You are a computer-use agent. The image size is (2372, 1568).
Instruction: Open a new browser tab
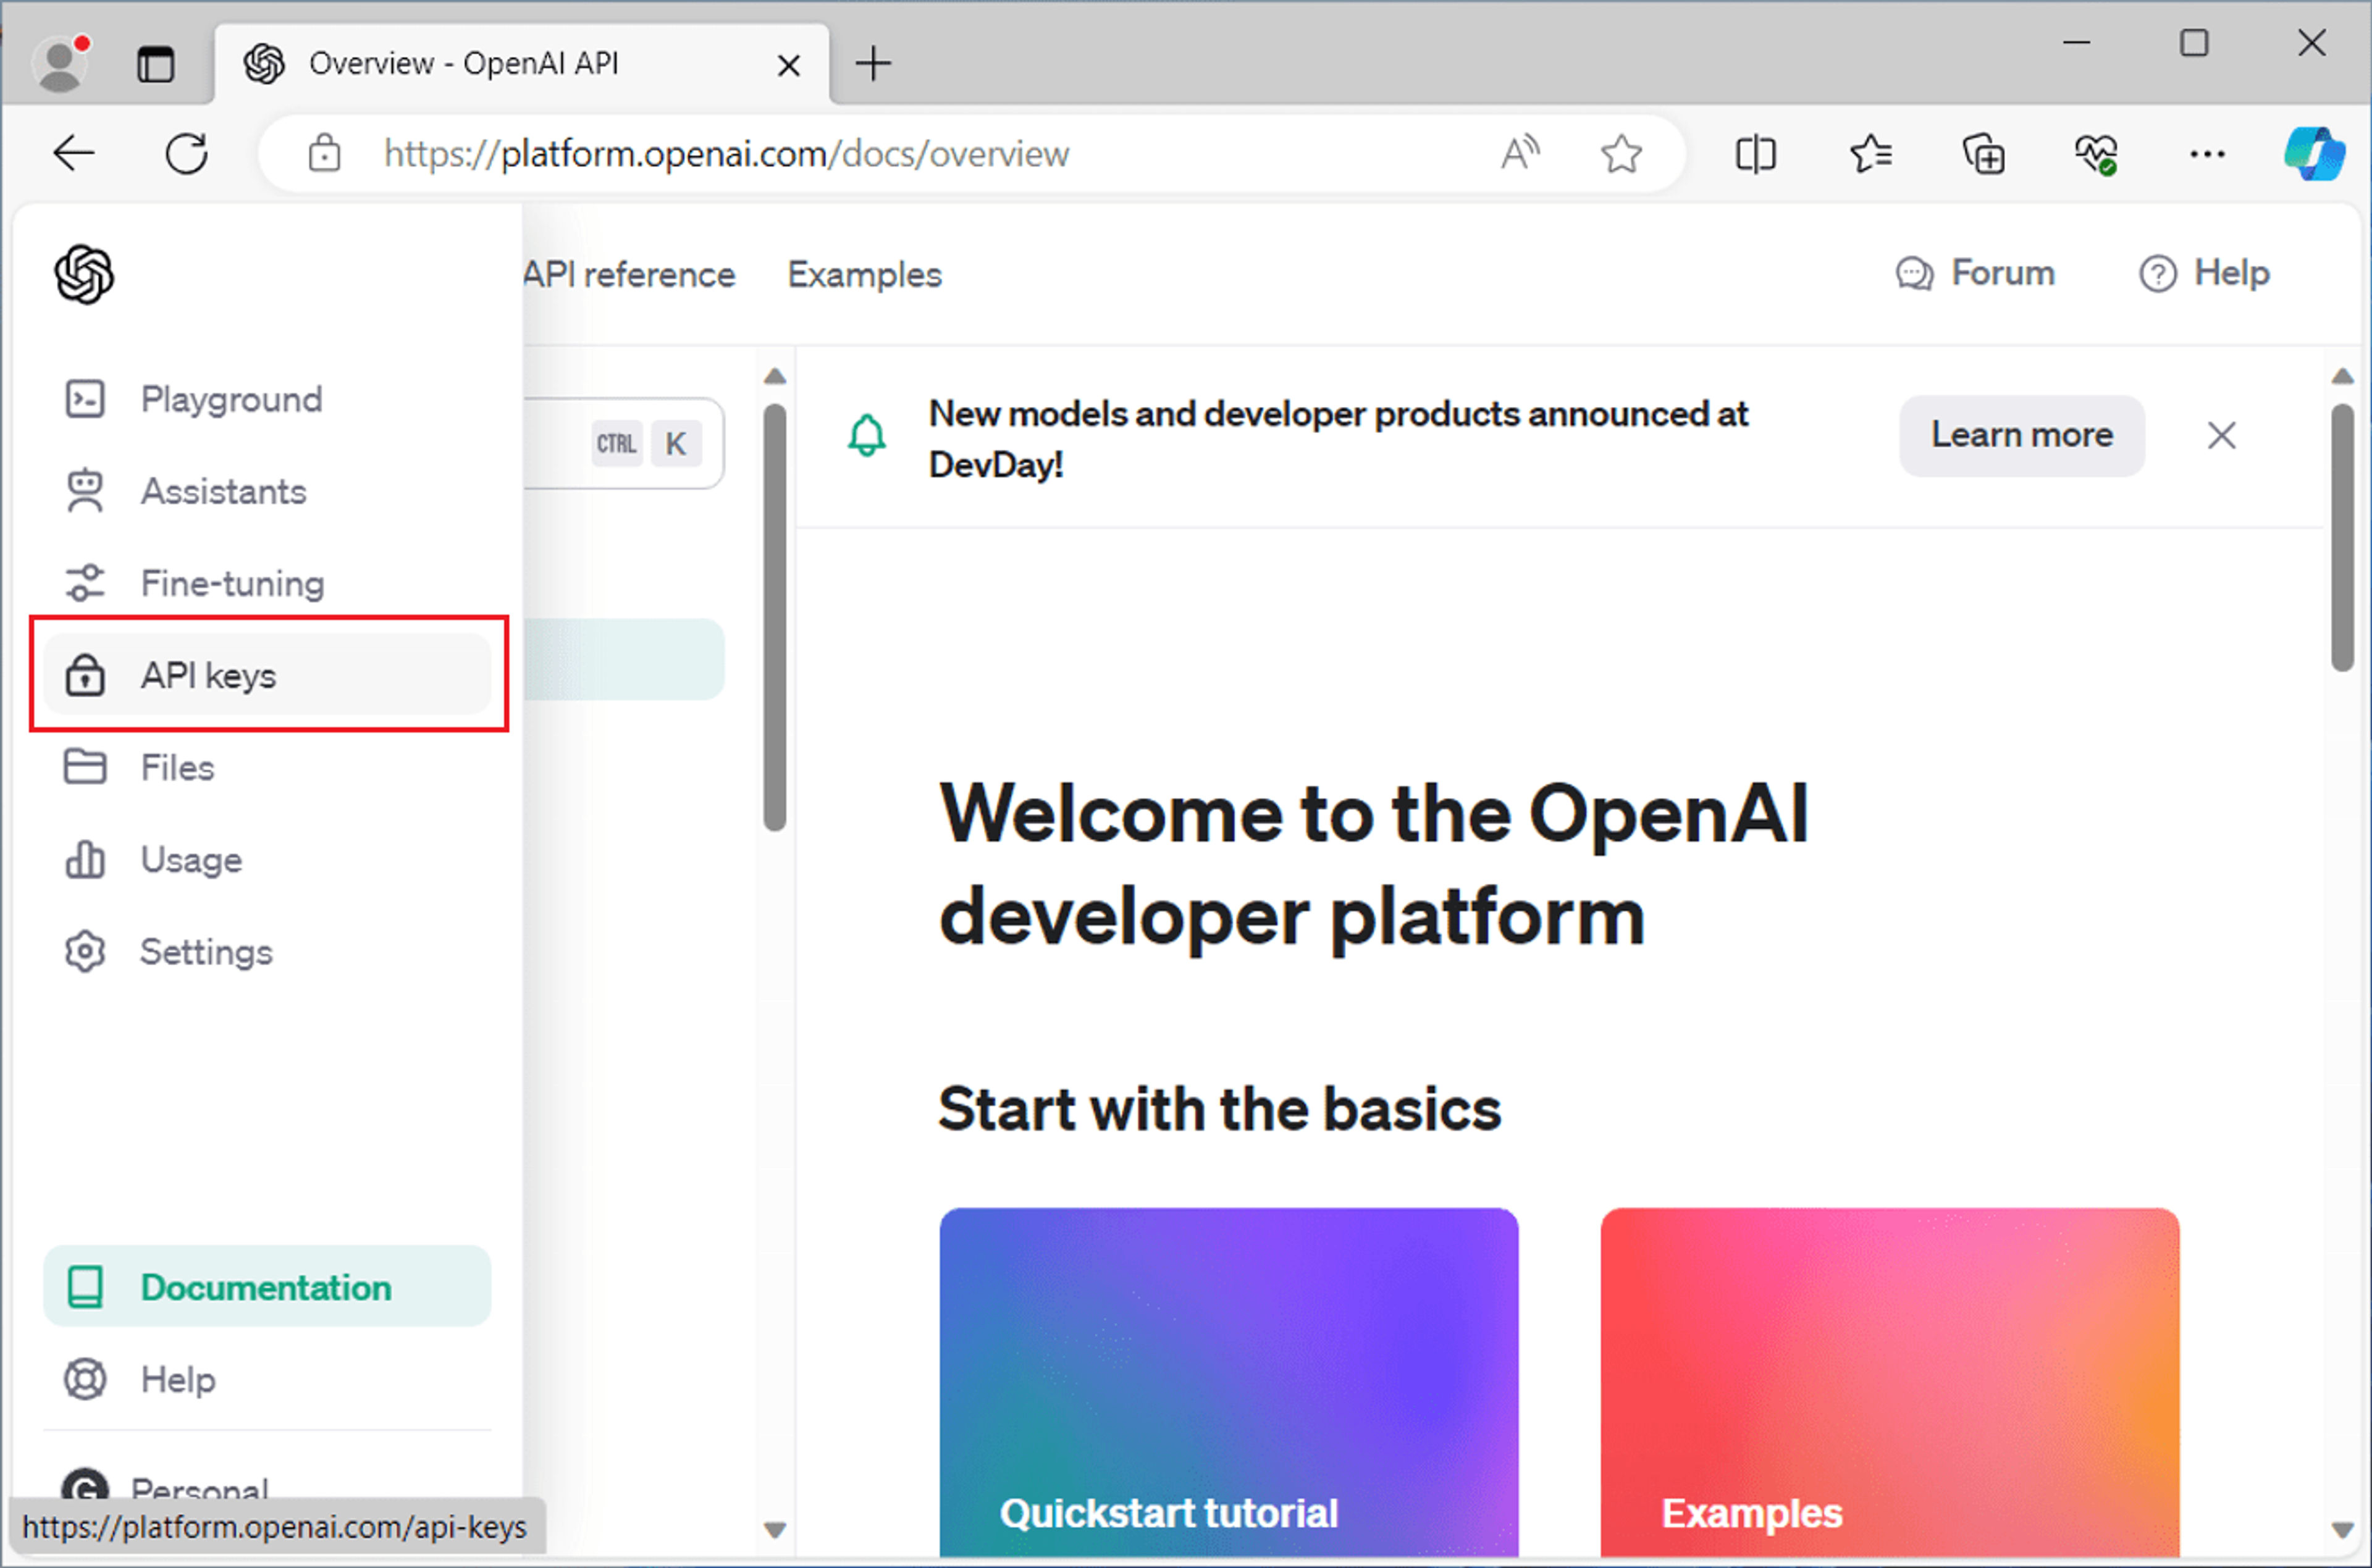coord(873,63)
